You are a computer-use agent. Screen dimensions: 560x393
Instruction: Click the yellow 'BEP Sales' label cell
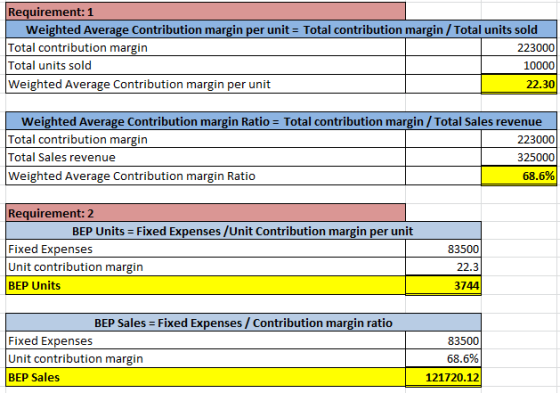[205, 377]
